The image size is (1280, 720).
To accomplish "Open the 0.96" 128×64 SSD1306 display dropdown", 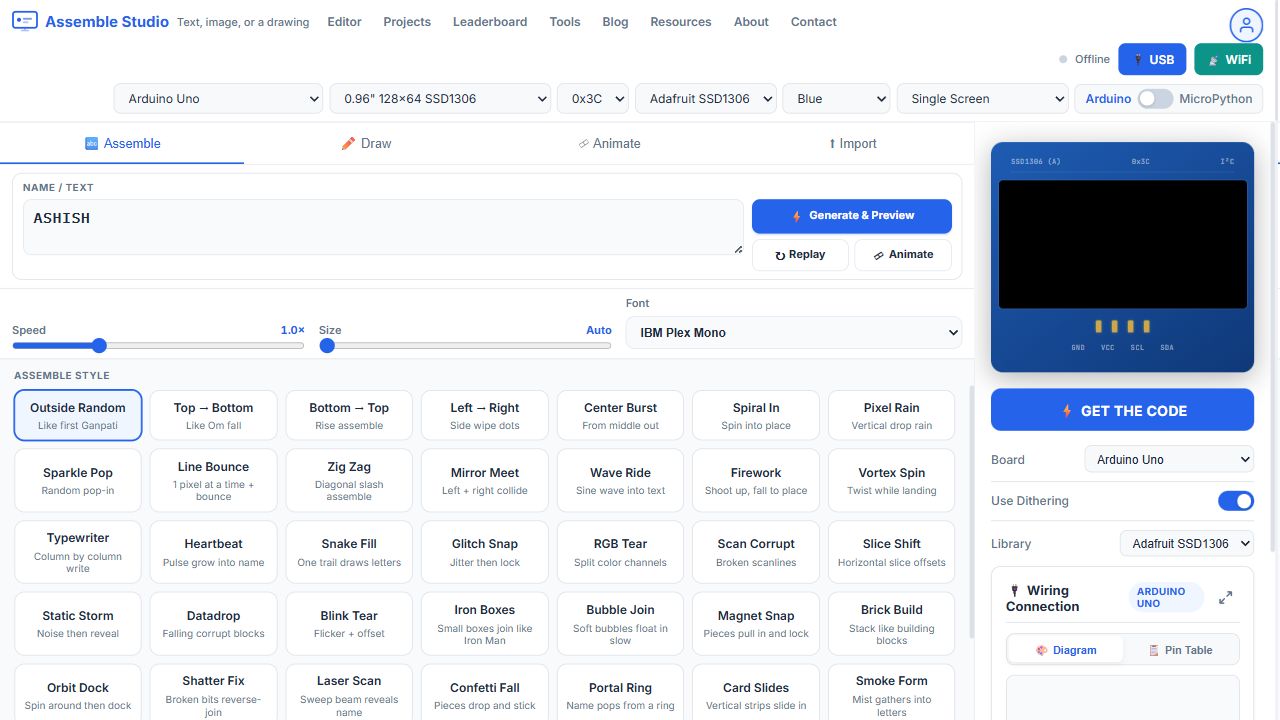I will point(440,99).
